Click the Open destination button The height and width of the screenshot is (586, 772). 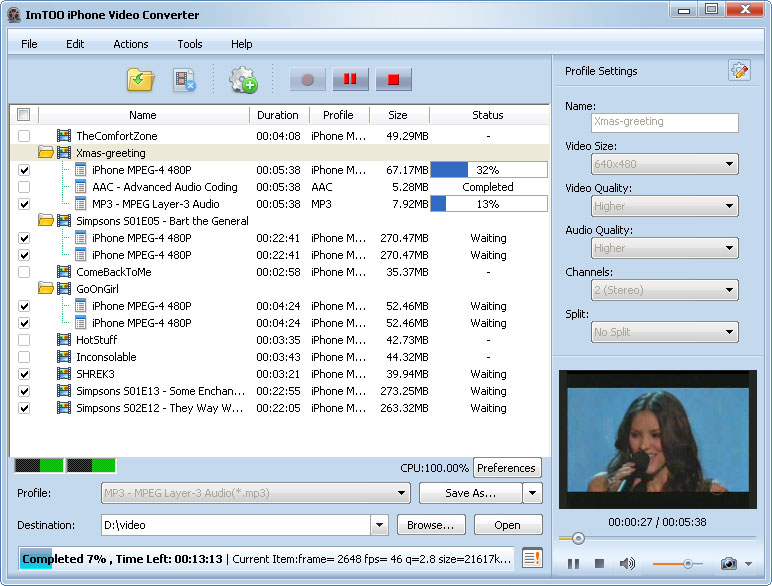point(508,525)
